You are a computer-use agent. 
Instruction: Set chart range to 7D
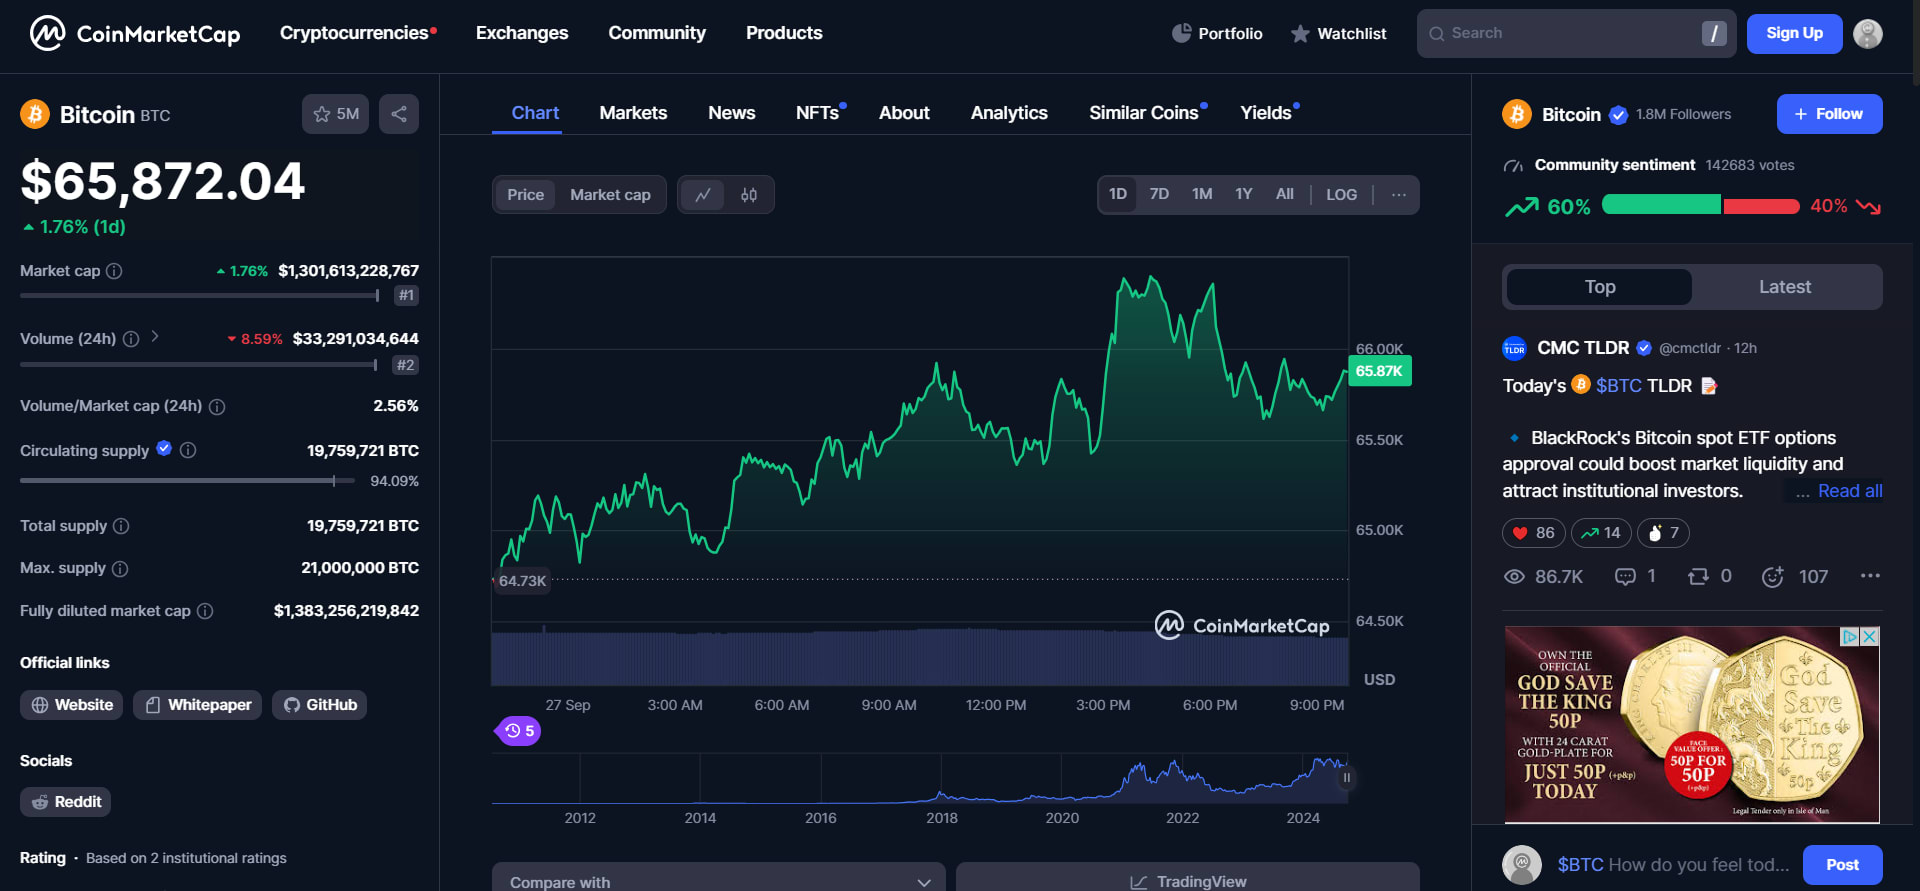point(1159,194)
